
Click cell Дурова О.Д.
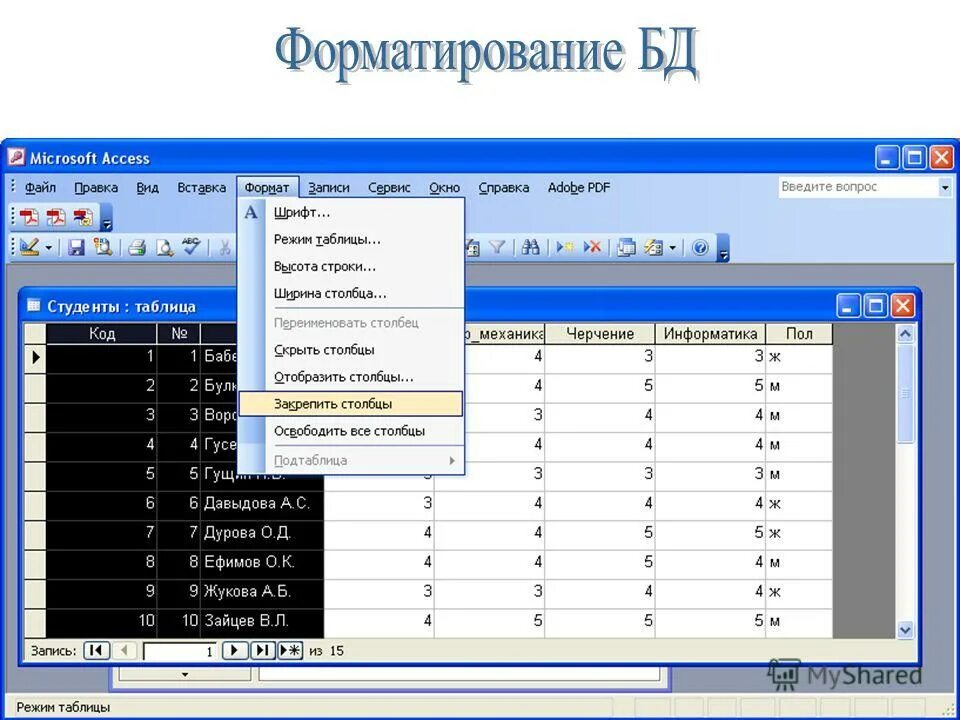pos(262,533)
